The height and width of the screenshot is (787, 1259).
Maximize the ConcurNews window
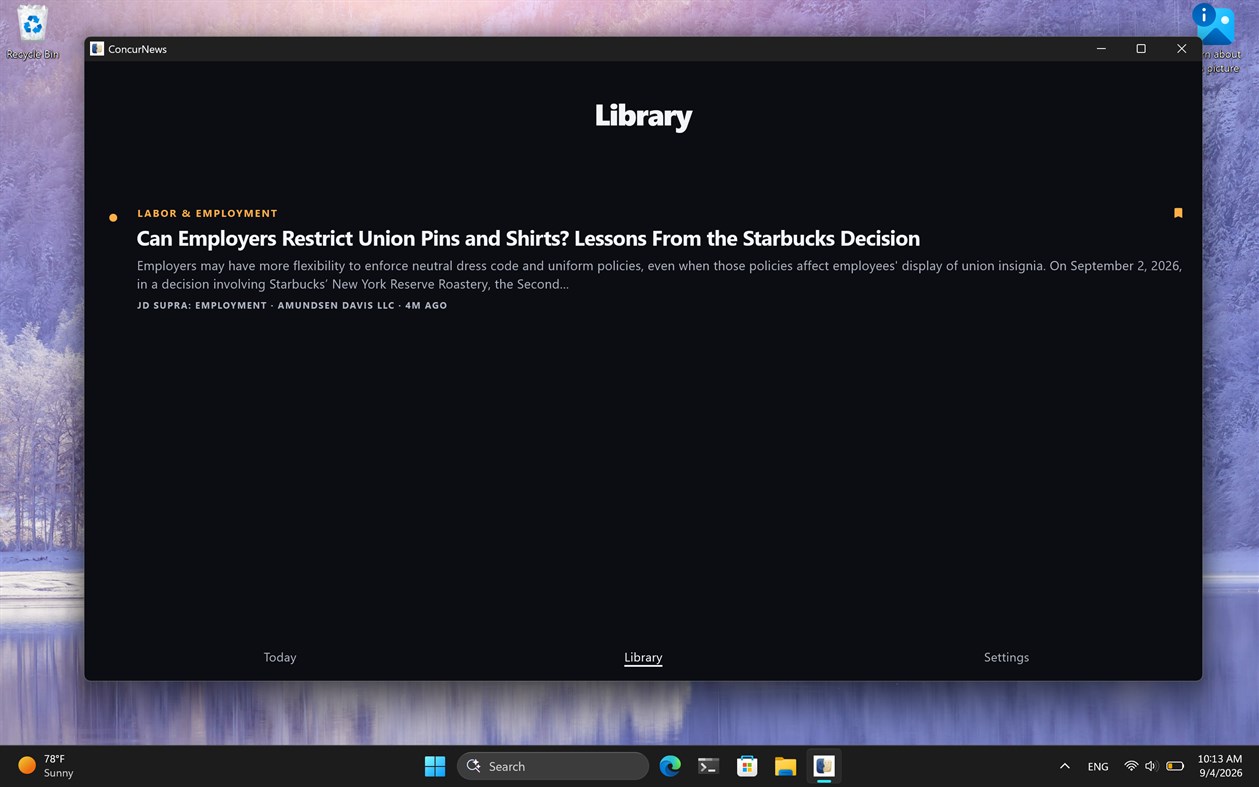(1141, 49)
